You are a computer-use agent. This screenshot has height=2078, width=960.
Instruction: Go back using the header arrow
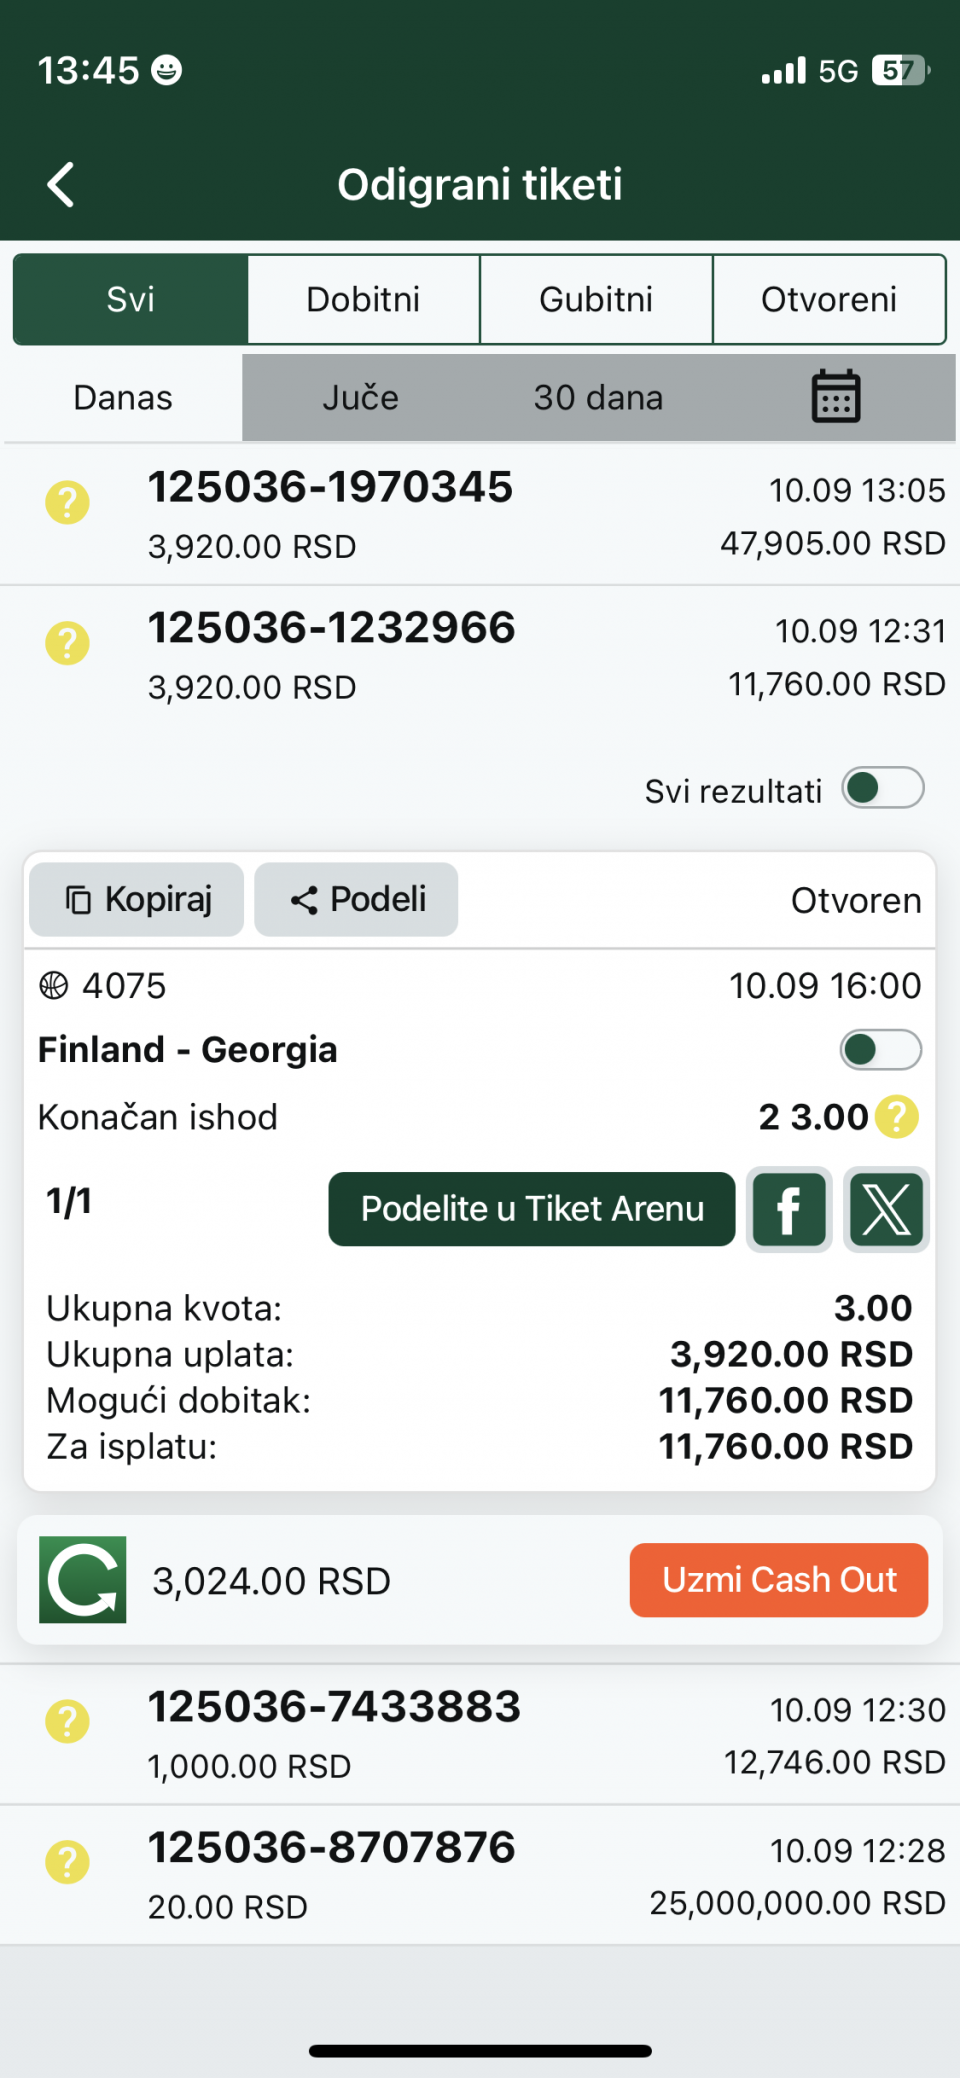(61, 185)
